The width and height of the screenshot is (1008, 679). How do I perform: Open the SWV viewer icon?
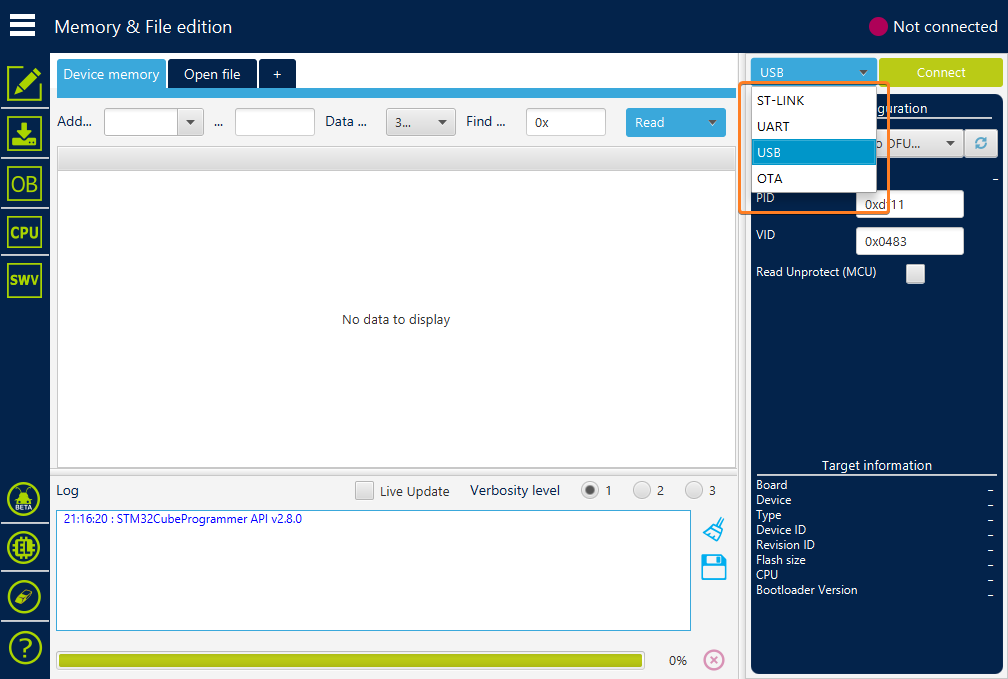[24, 280]
